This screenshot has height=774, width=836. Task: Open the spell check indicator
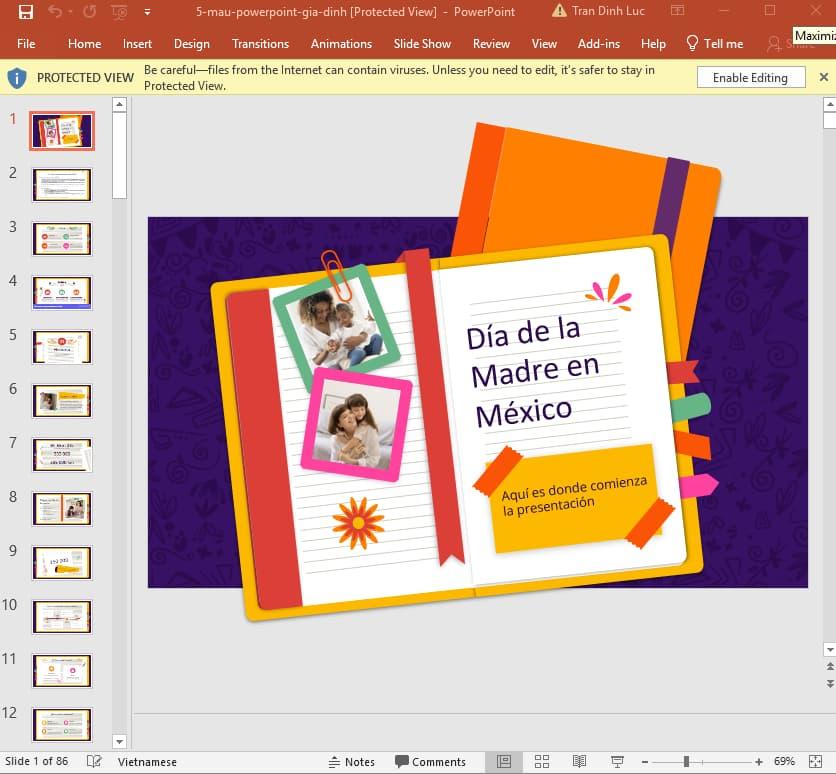[93, 762]
